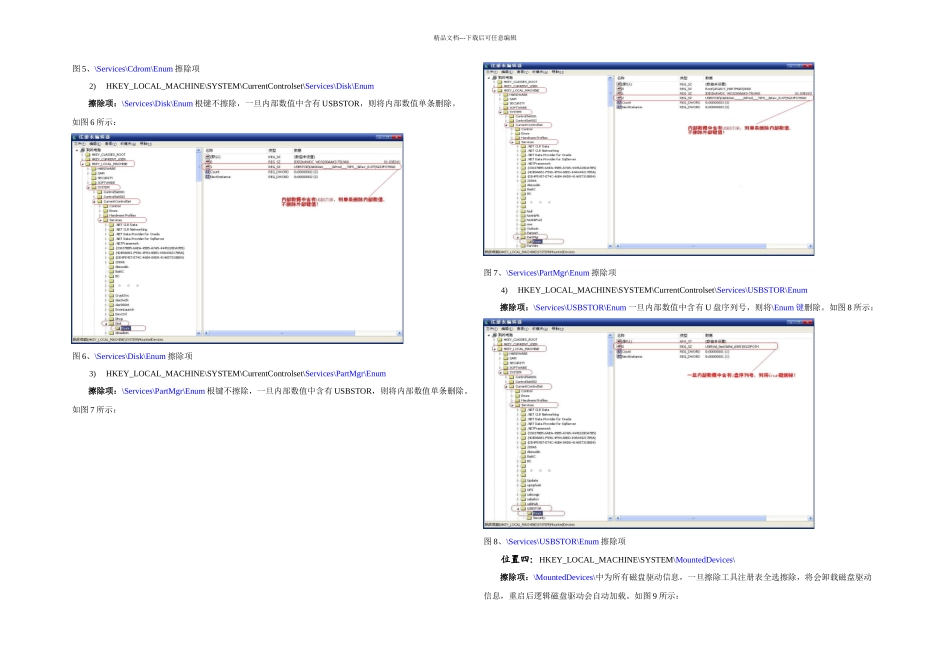Click PartMgr folder icon in Figure 7 tree
The width and height of the screenshot is (950, 672).
tap(524, 237)
